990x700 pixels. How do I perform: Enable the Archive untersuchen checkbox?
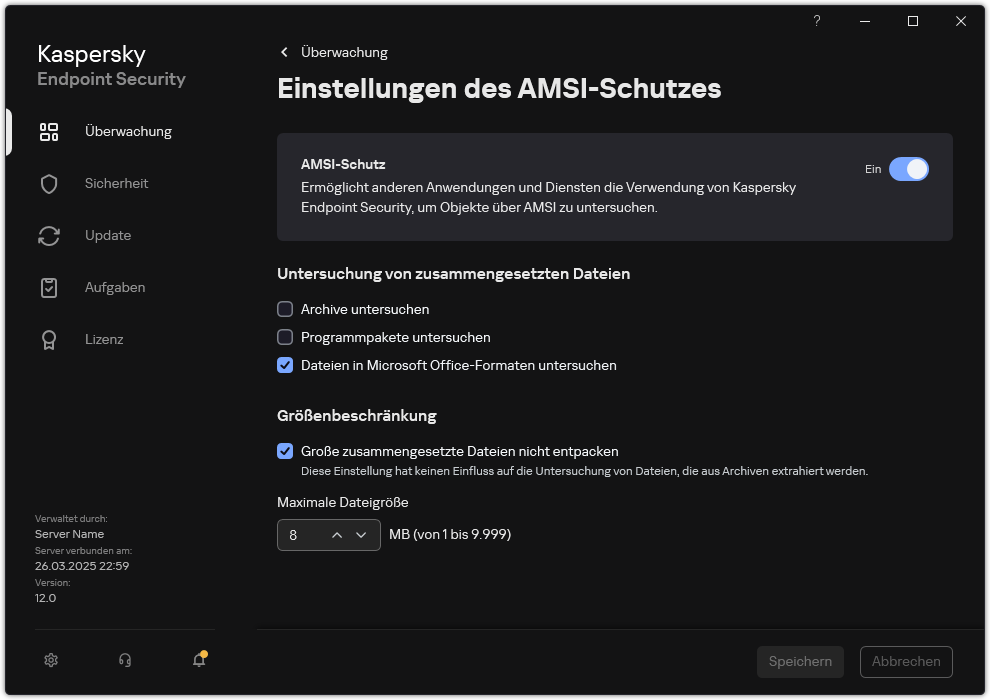[285, 309]
